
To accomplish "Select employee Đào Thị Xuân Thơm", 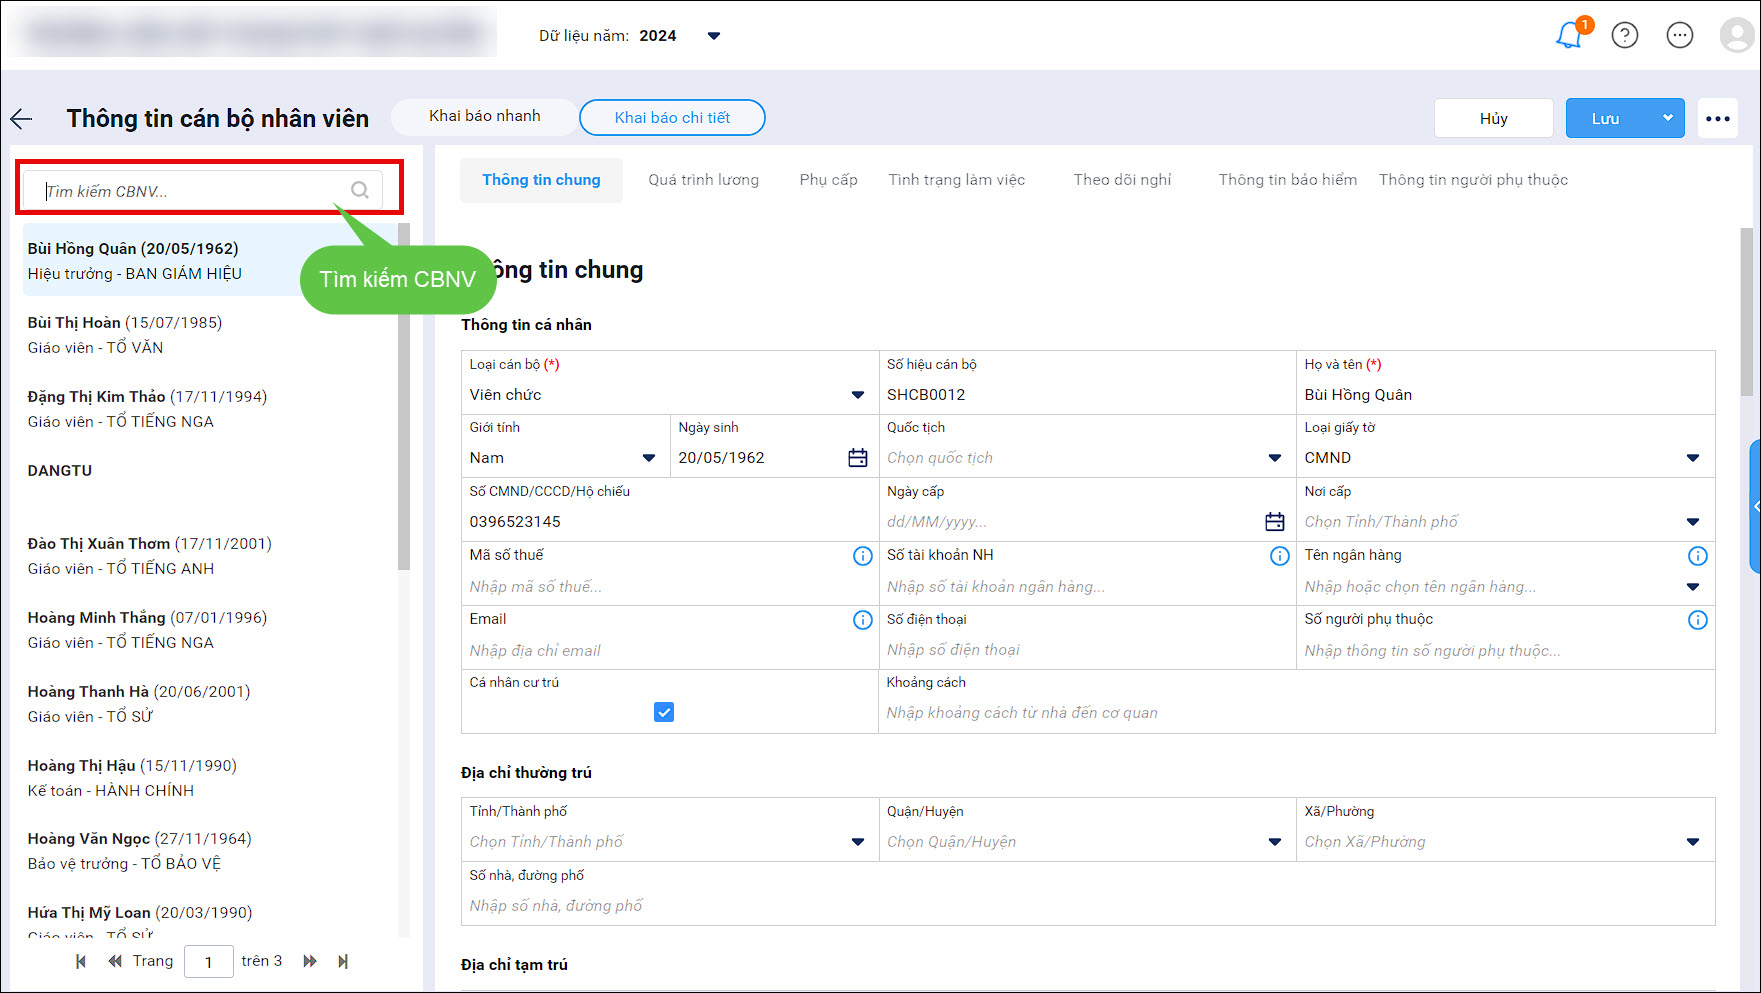I will tap(210, 556).
